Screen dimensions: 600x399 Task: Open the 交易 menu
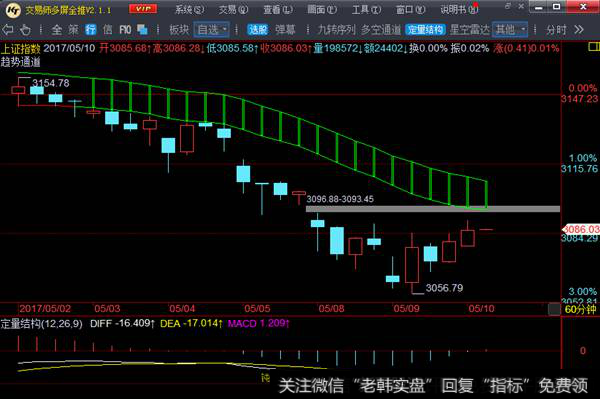pyautogui.click(x=233, y=10)
